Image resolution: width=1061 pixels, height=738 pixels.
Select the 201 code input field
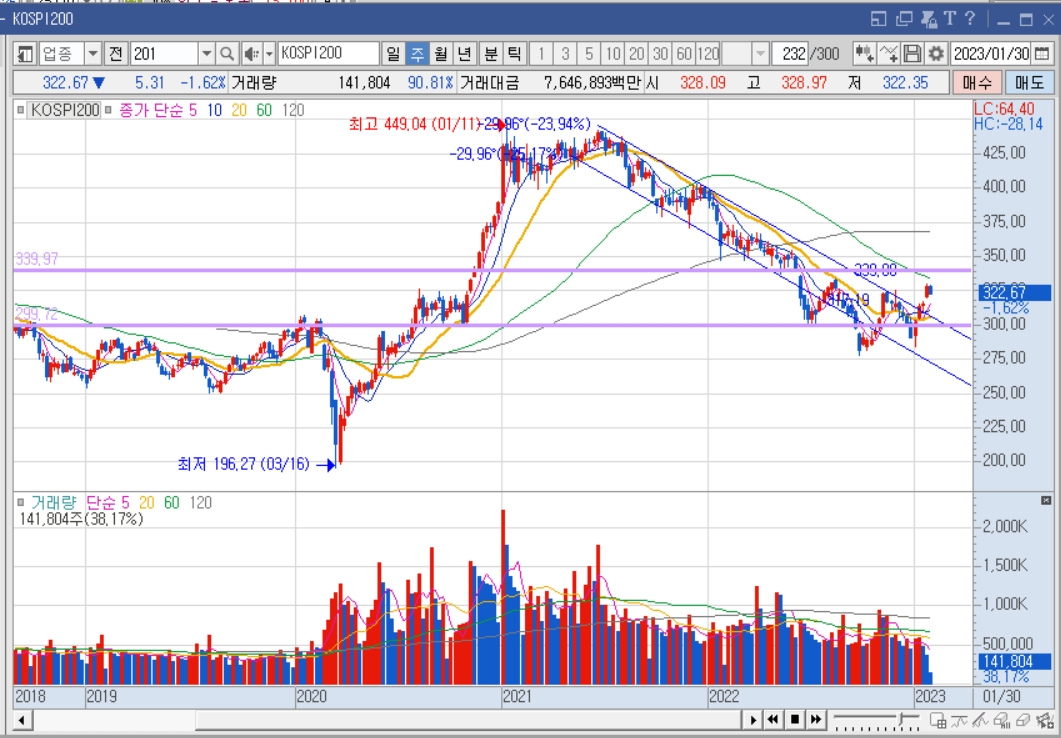pos(164,53)
